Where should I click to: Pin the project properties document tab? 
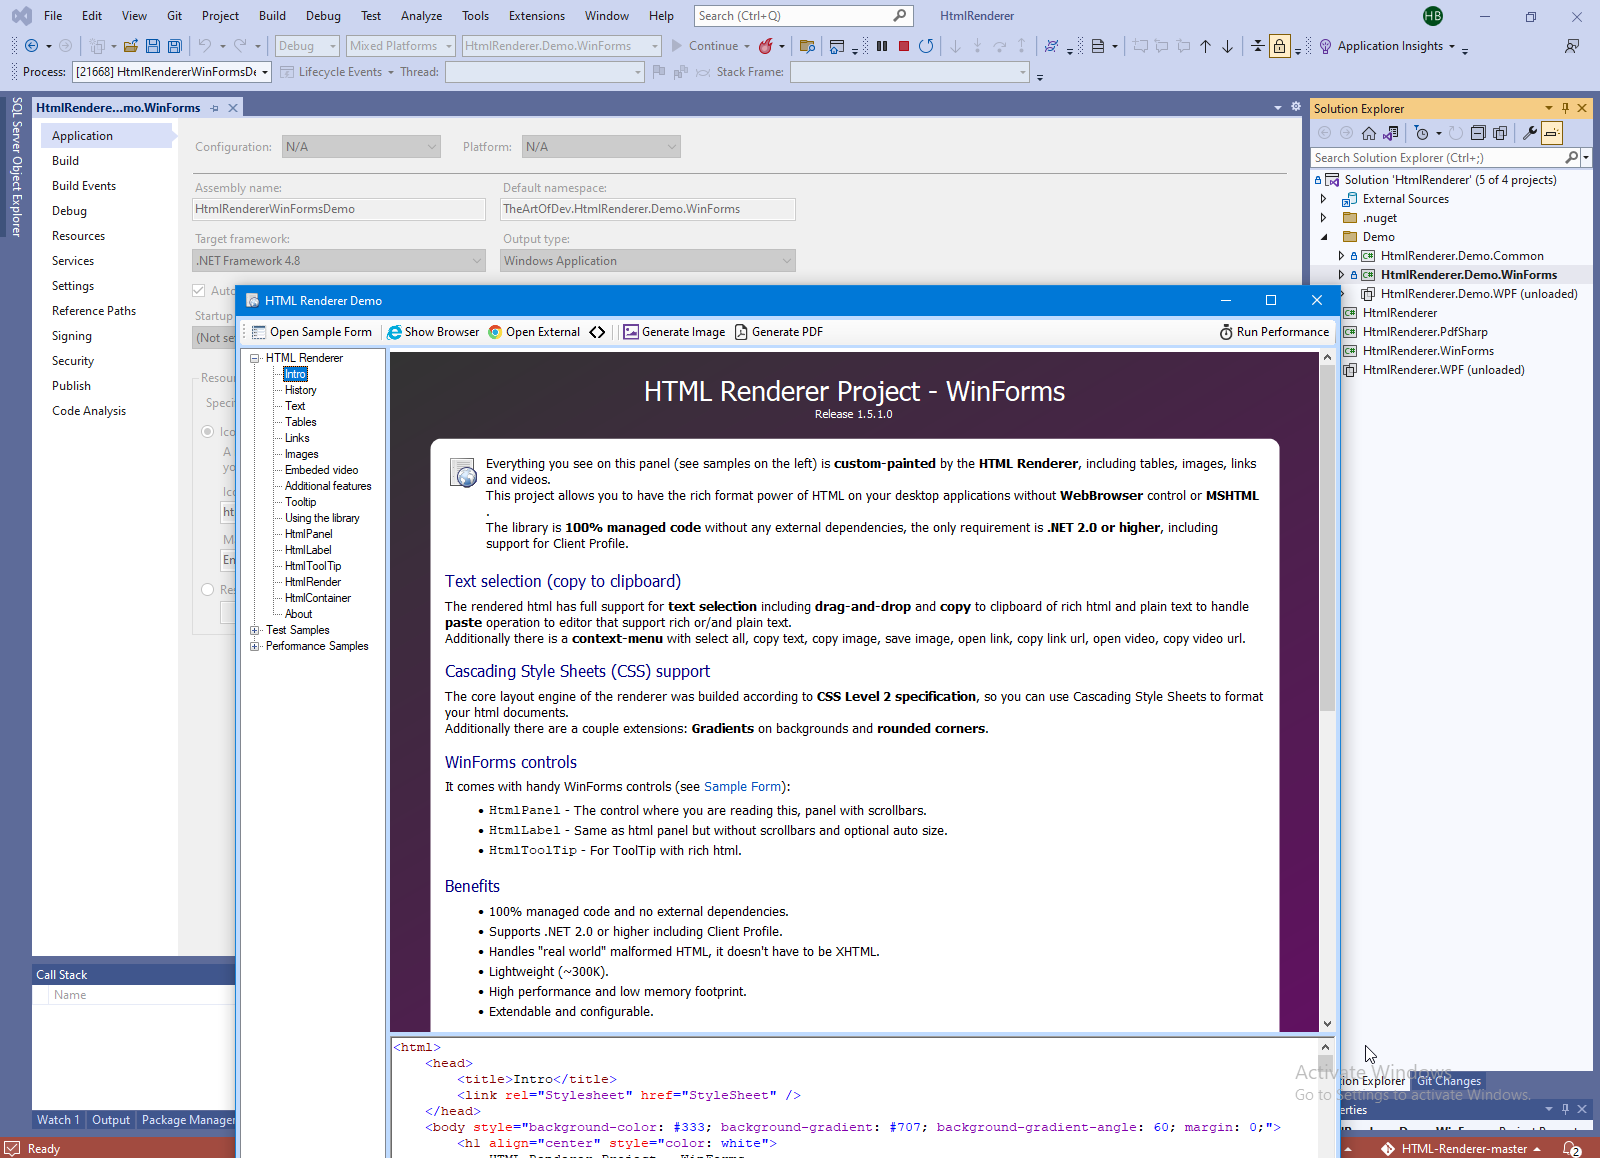click(214, 108)
